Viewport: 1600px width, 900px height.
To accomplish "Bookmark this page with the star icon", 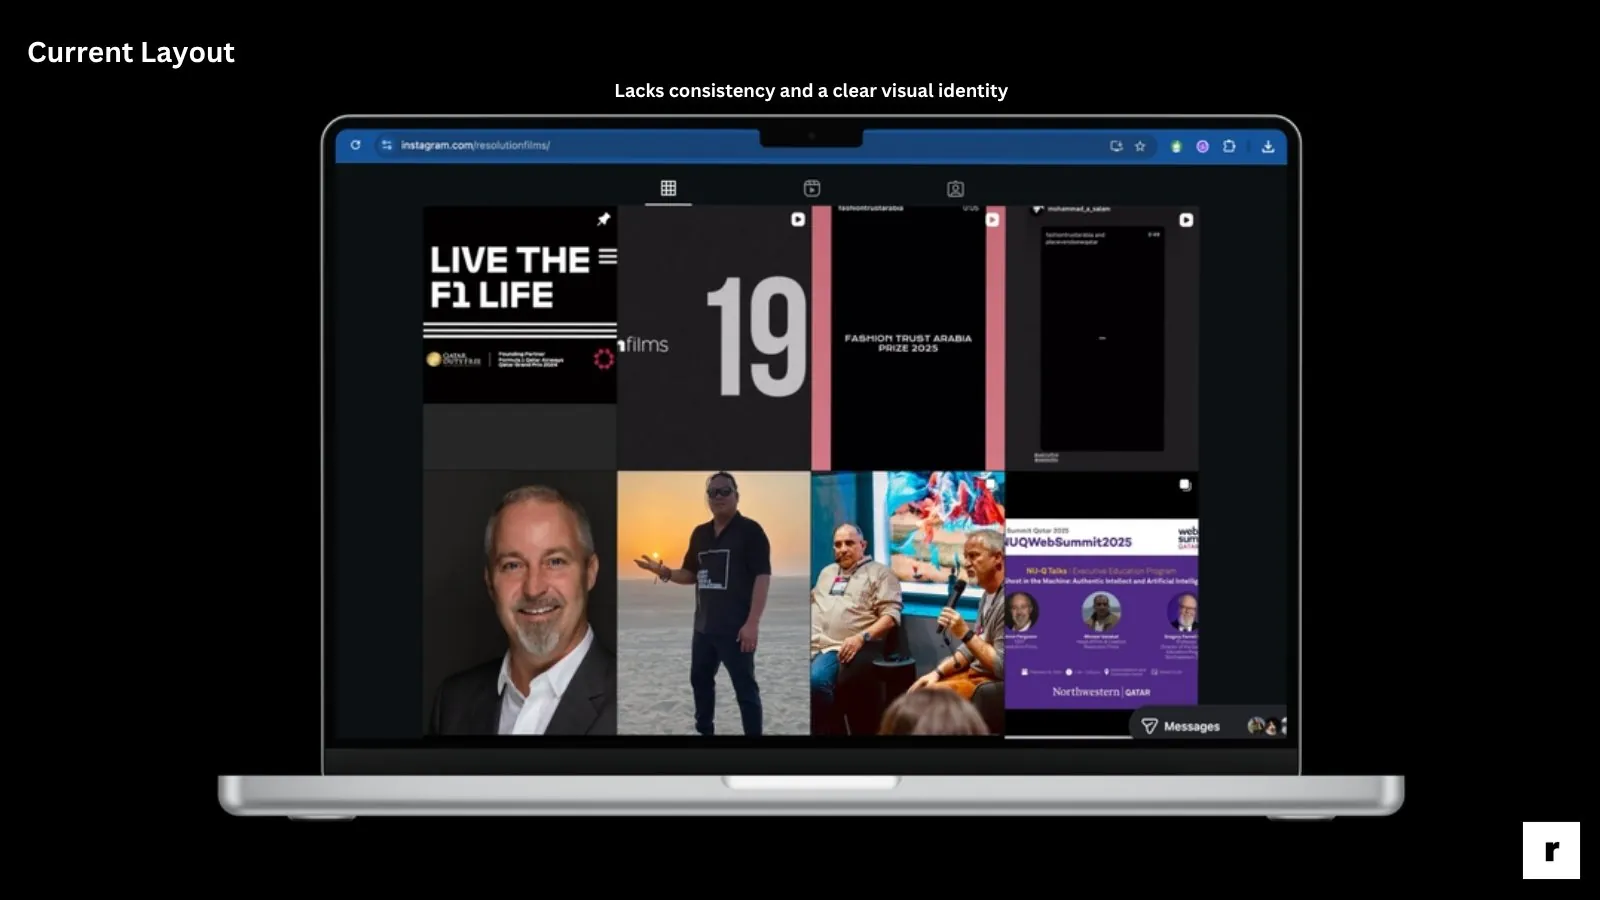I will click(x=1140, y=146).
